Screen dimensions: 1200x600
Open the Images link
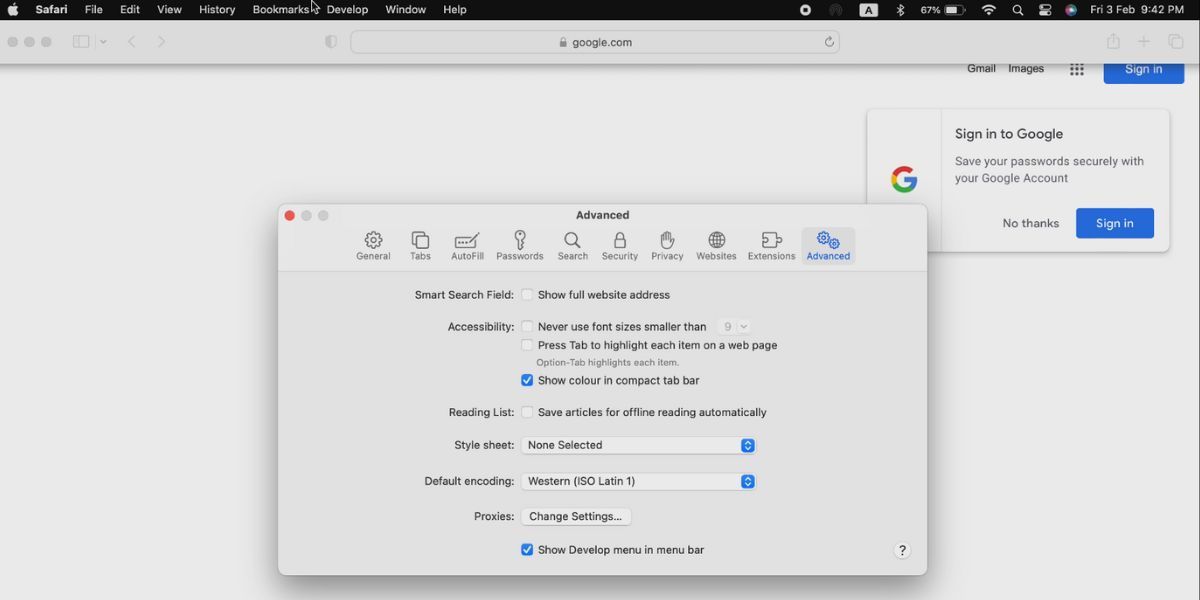tap(1026, 69)
